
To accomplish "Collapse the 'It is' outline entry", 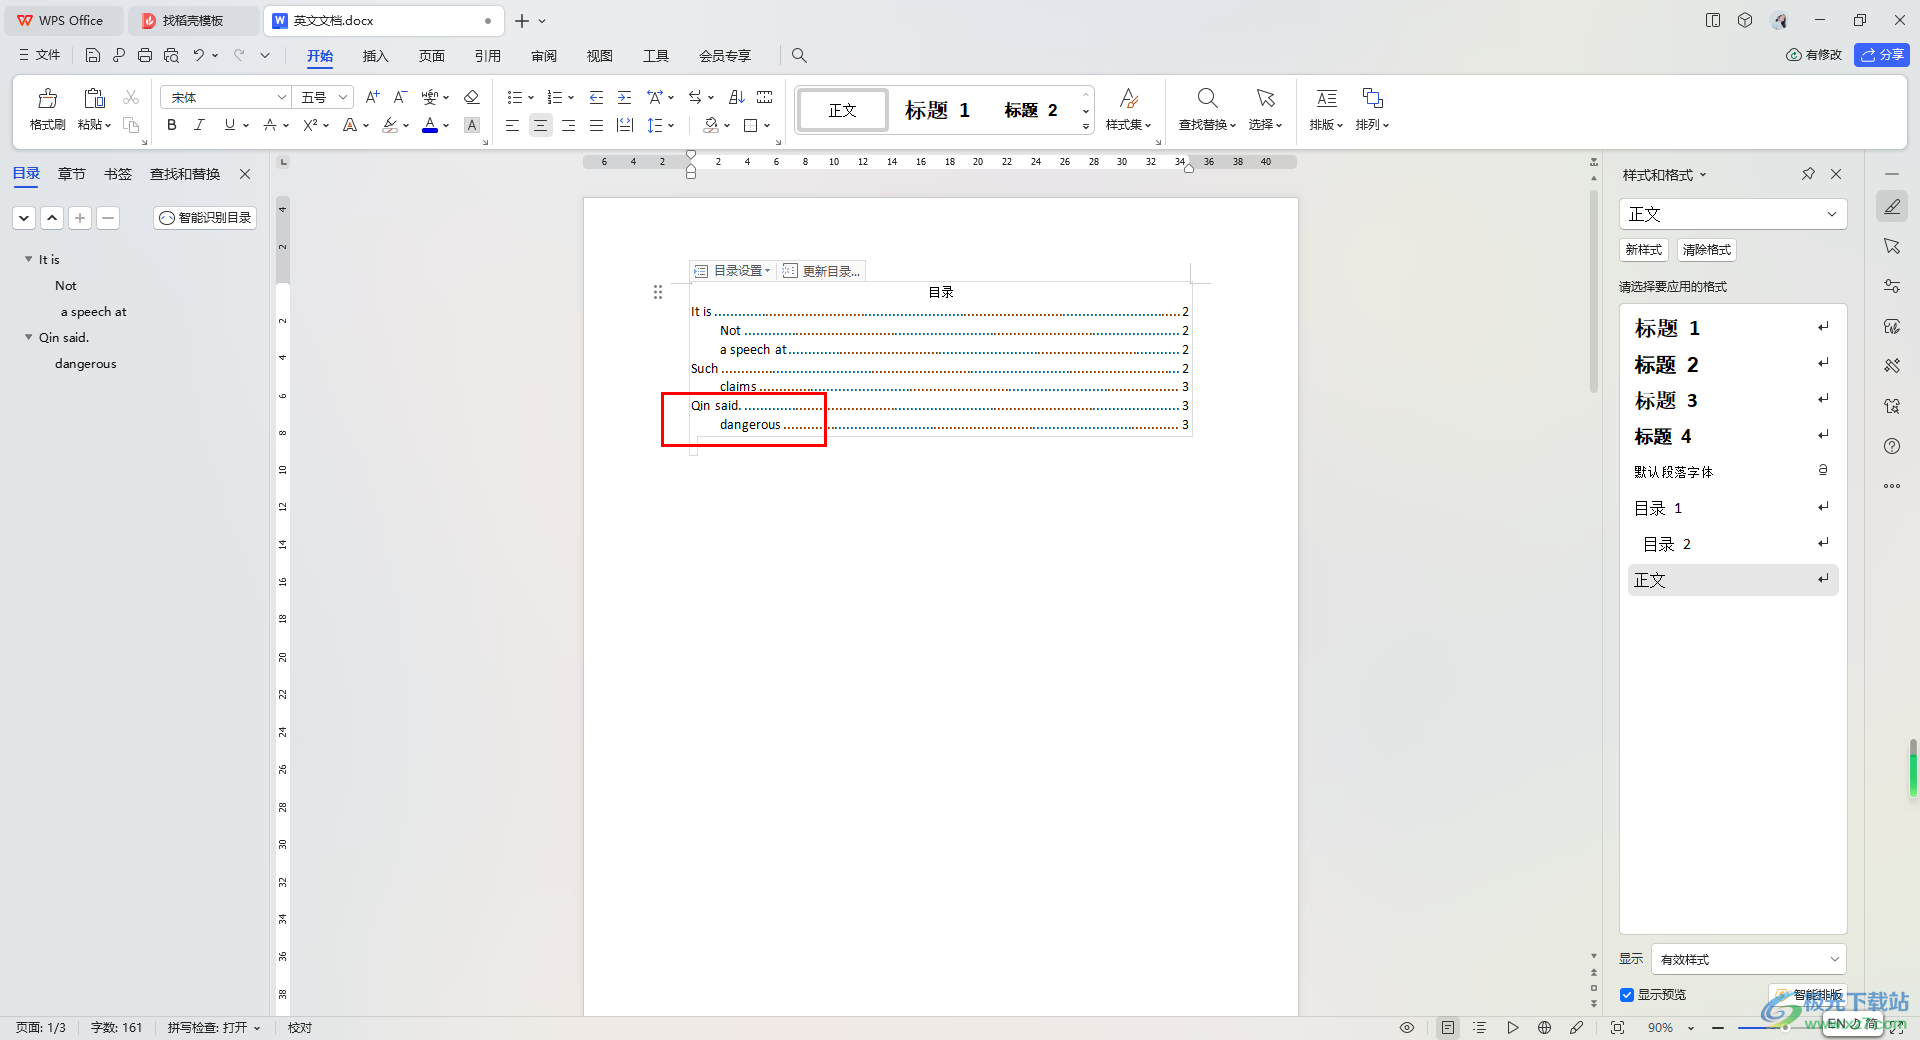I will (x=28, y=259).
